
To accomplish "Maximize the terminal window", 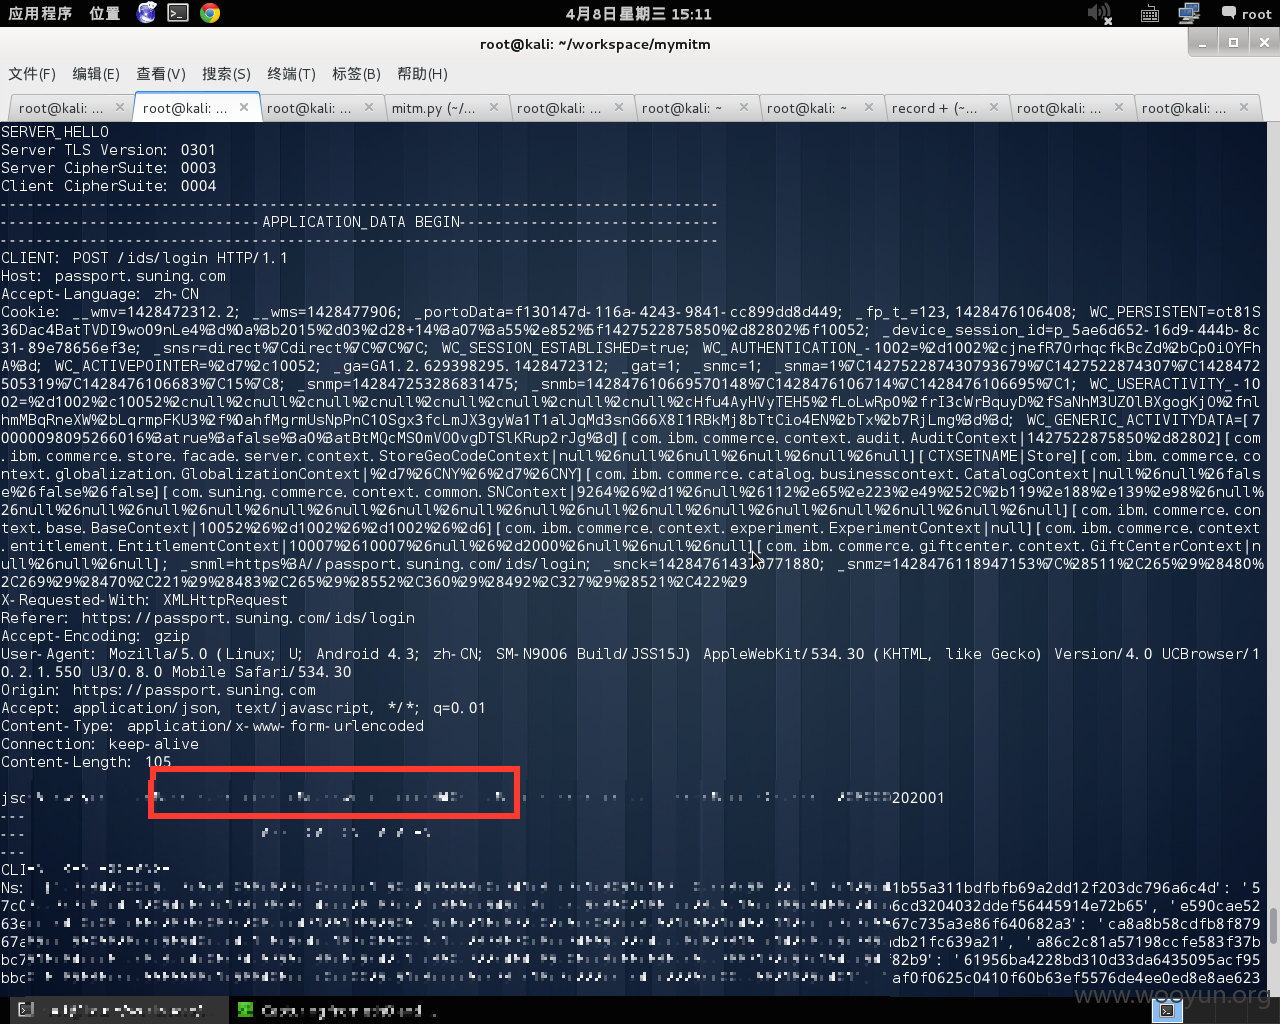I will point(1234,42).
